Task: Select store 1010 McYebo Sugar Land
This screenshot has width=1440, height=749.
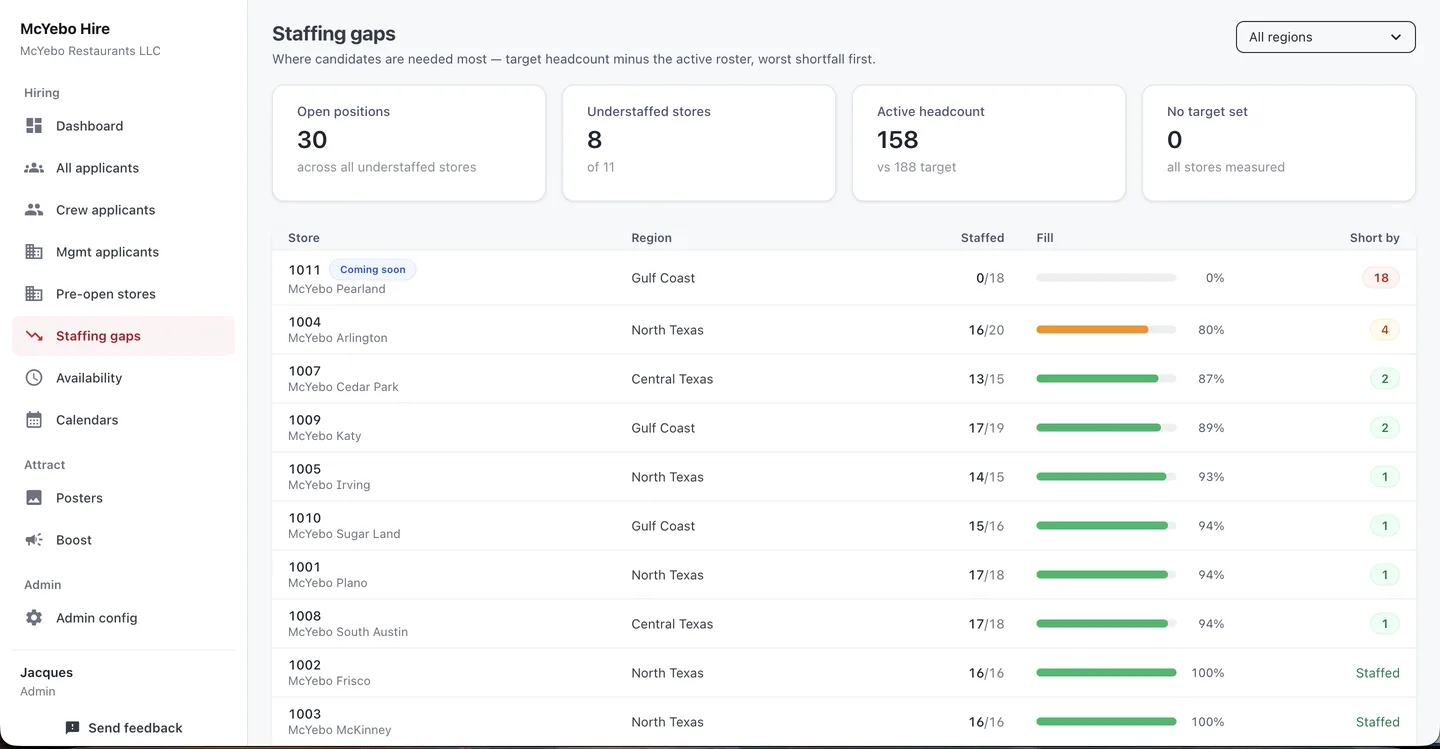Action: [844, 526]
